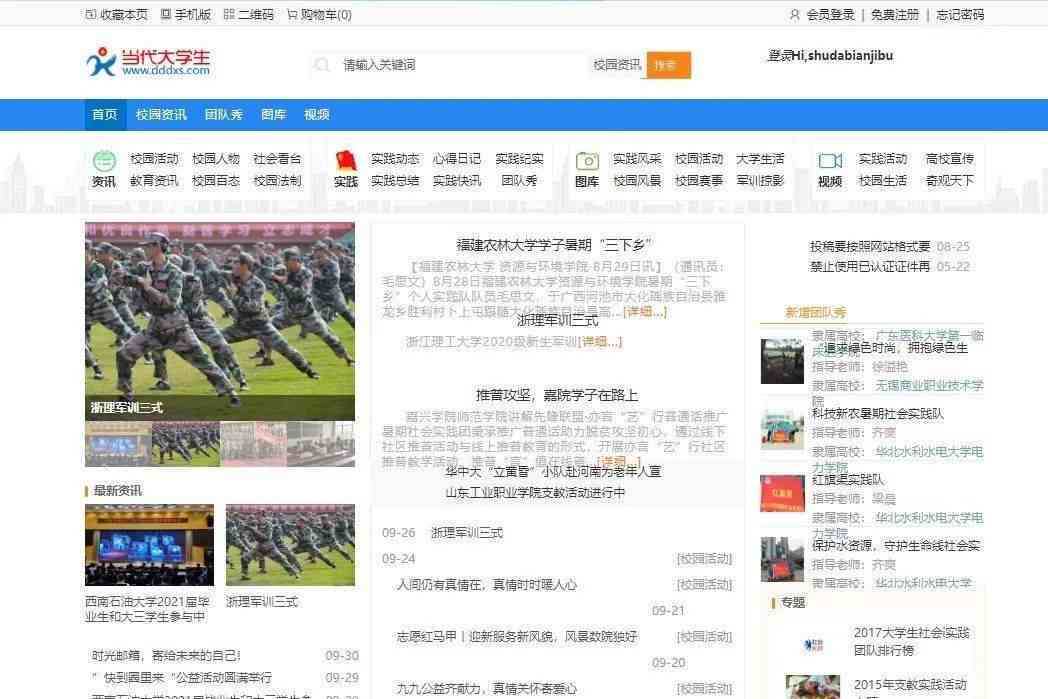
Task: Click username text 登录Hi,shudabianjibu
Action: [x=830, y=55]
